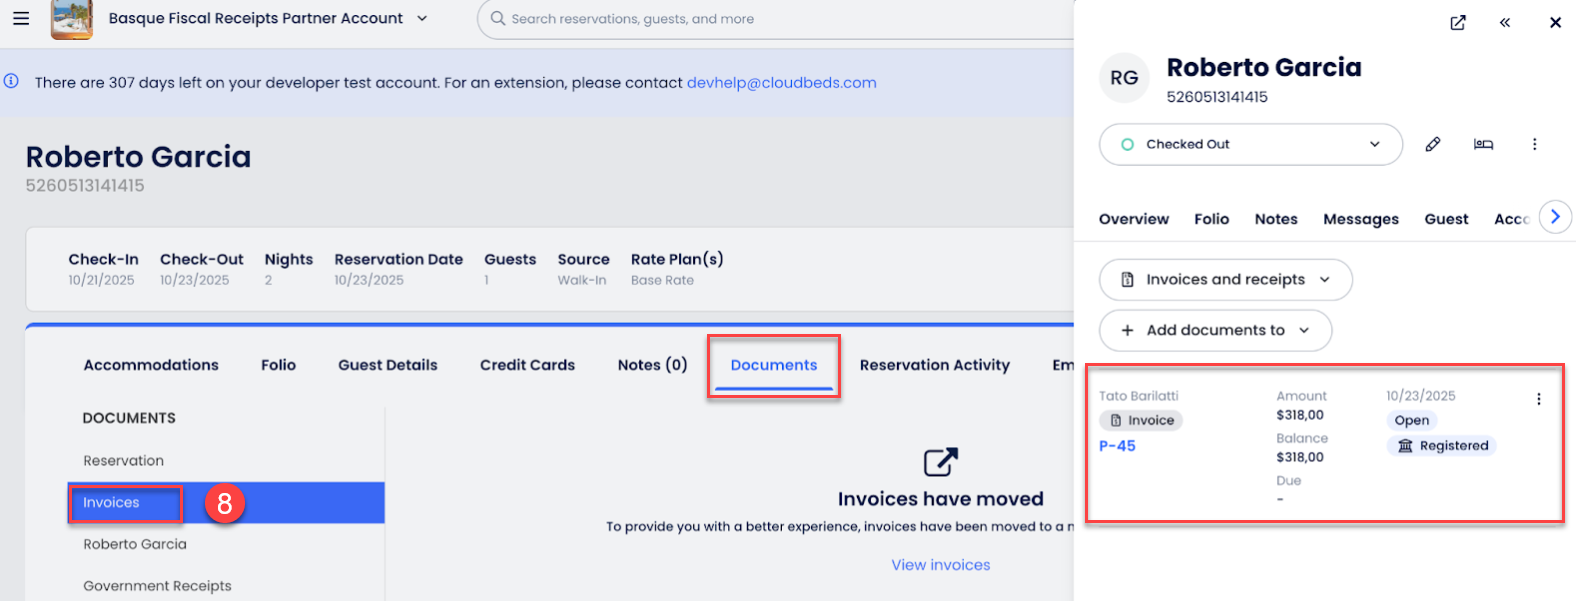Open reservation panel in new window icon

[1458, 23]
